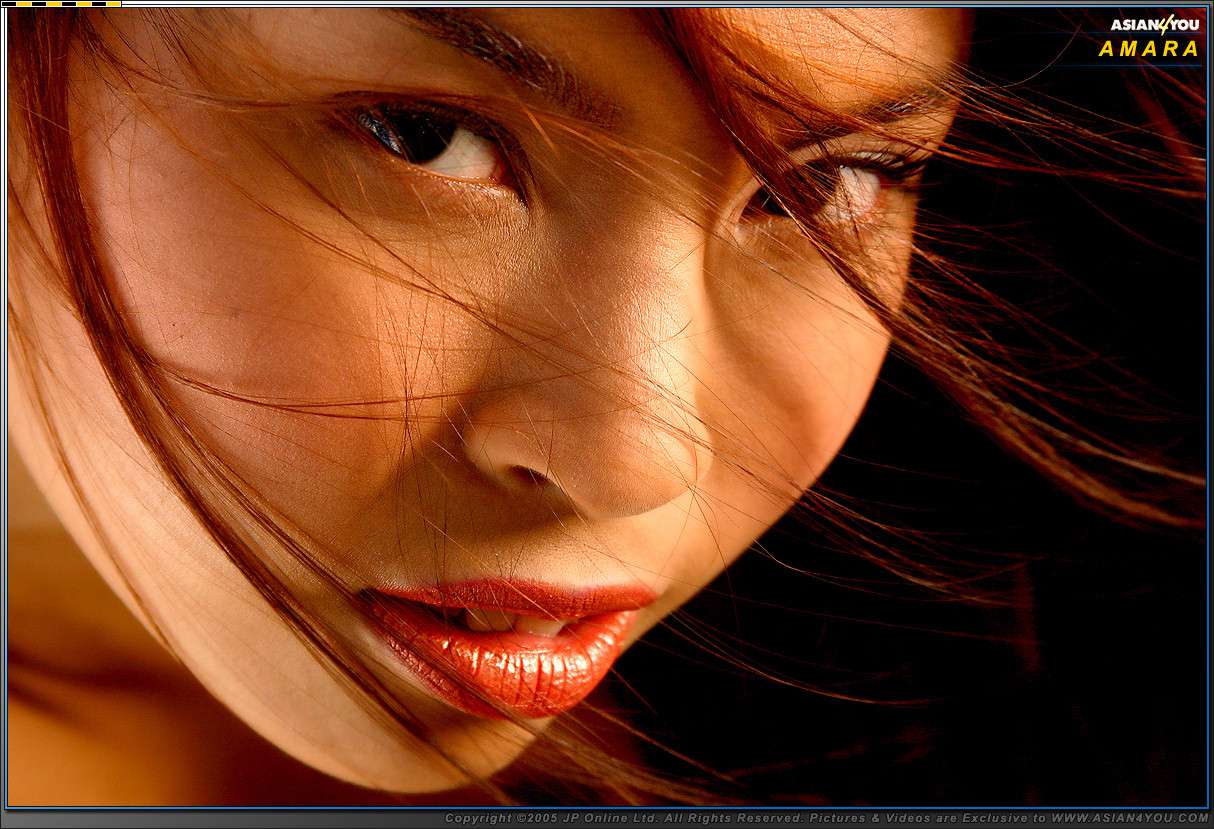
Task: Click the first yellow segment of striped bar
Action: click(22, 4)
